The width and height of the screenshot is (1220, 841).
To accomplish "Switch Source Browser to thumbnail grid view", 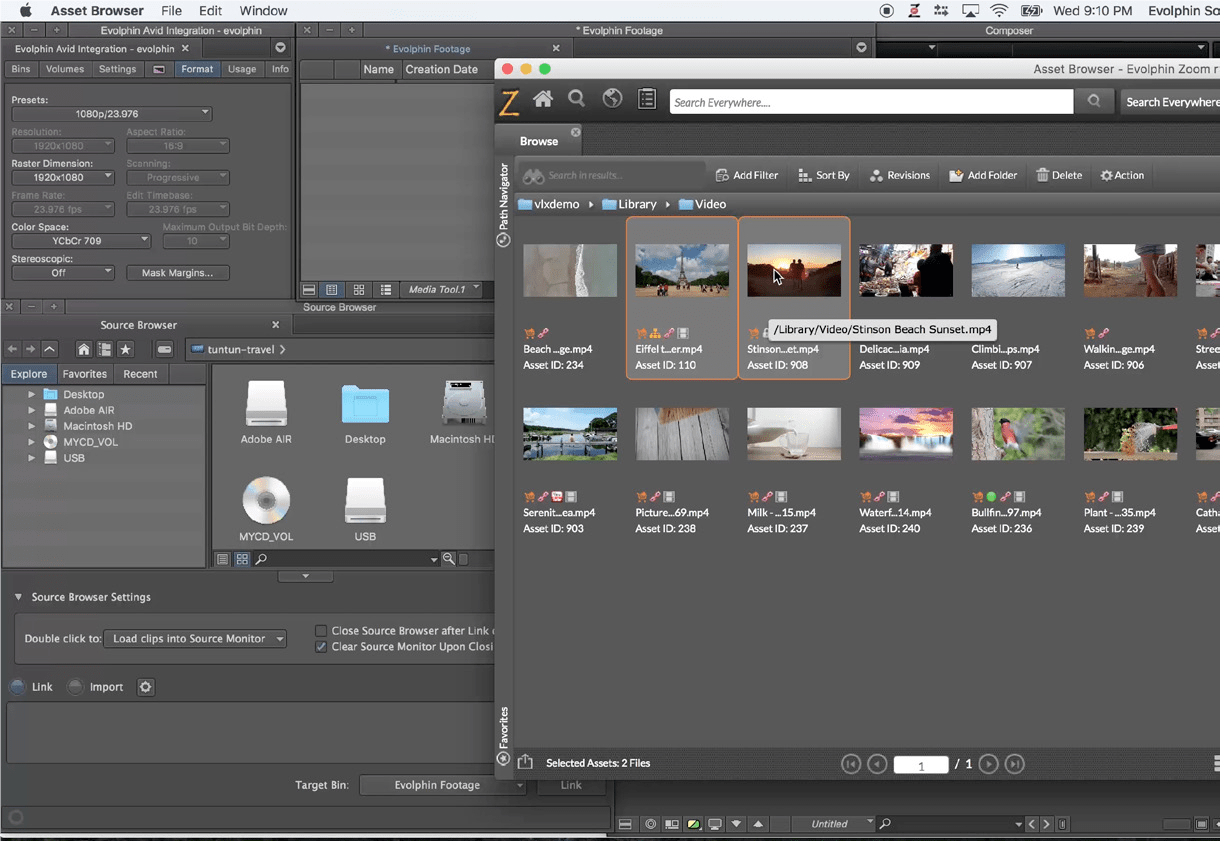I will pyautogui.click(x=242, y=559).
